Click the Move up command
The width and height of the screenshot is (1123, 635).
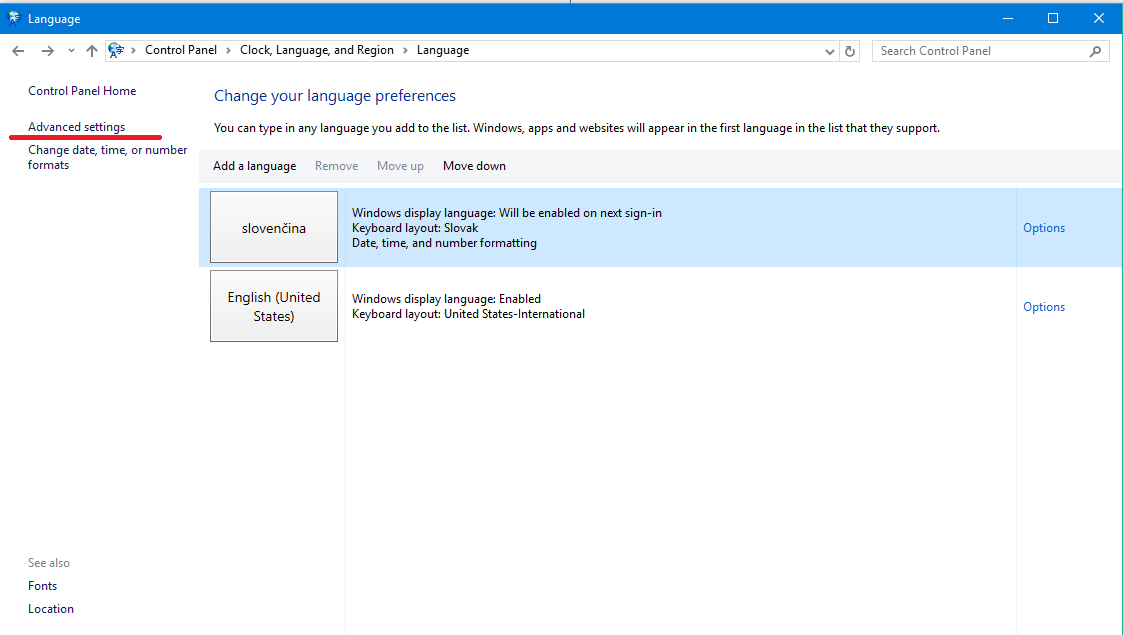coord(400,166)
